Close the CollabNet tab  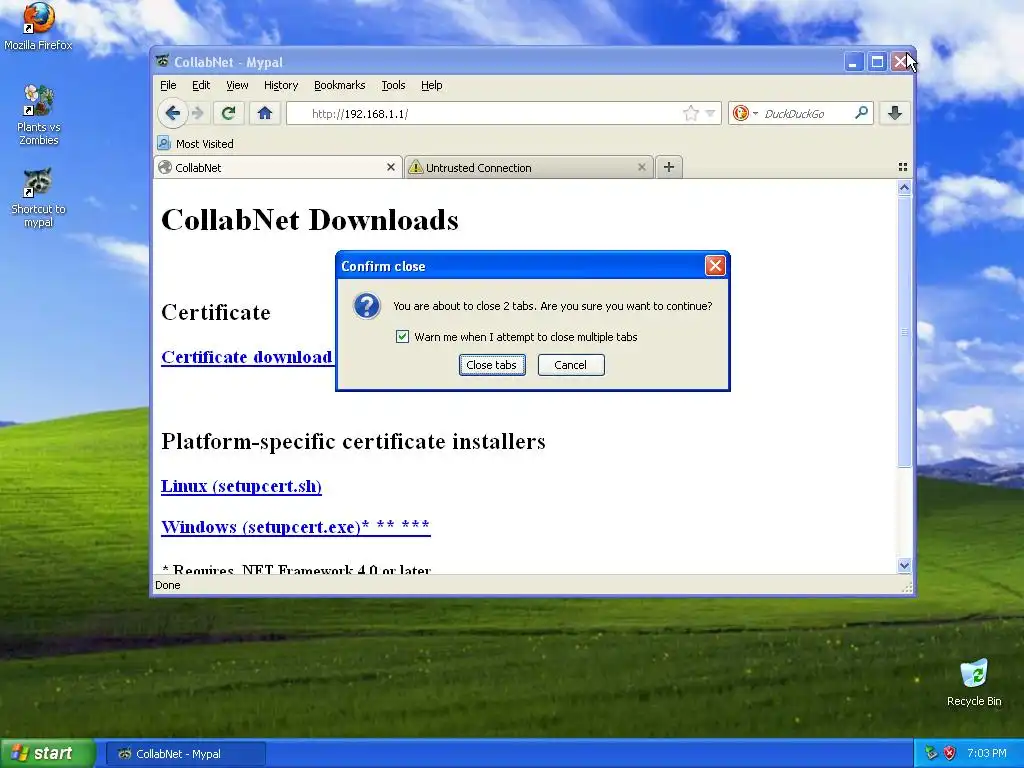point(391,167)
